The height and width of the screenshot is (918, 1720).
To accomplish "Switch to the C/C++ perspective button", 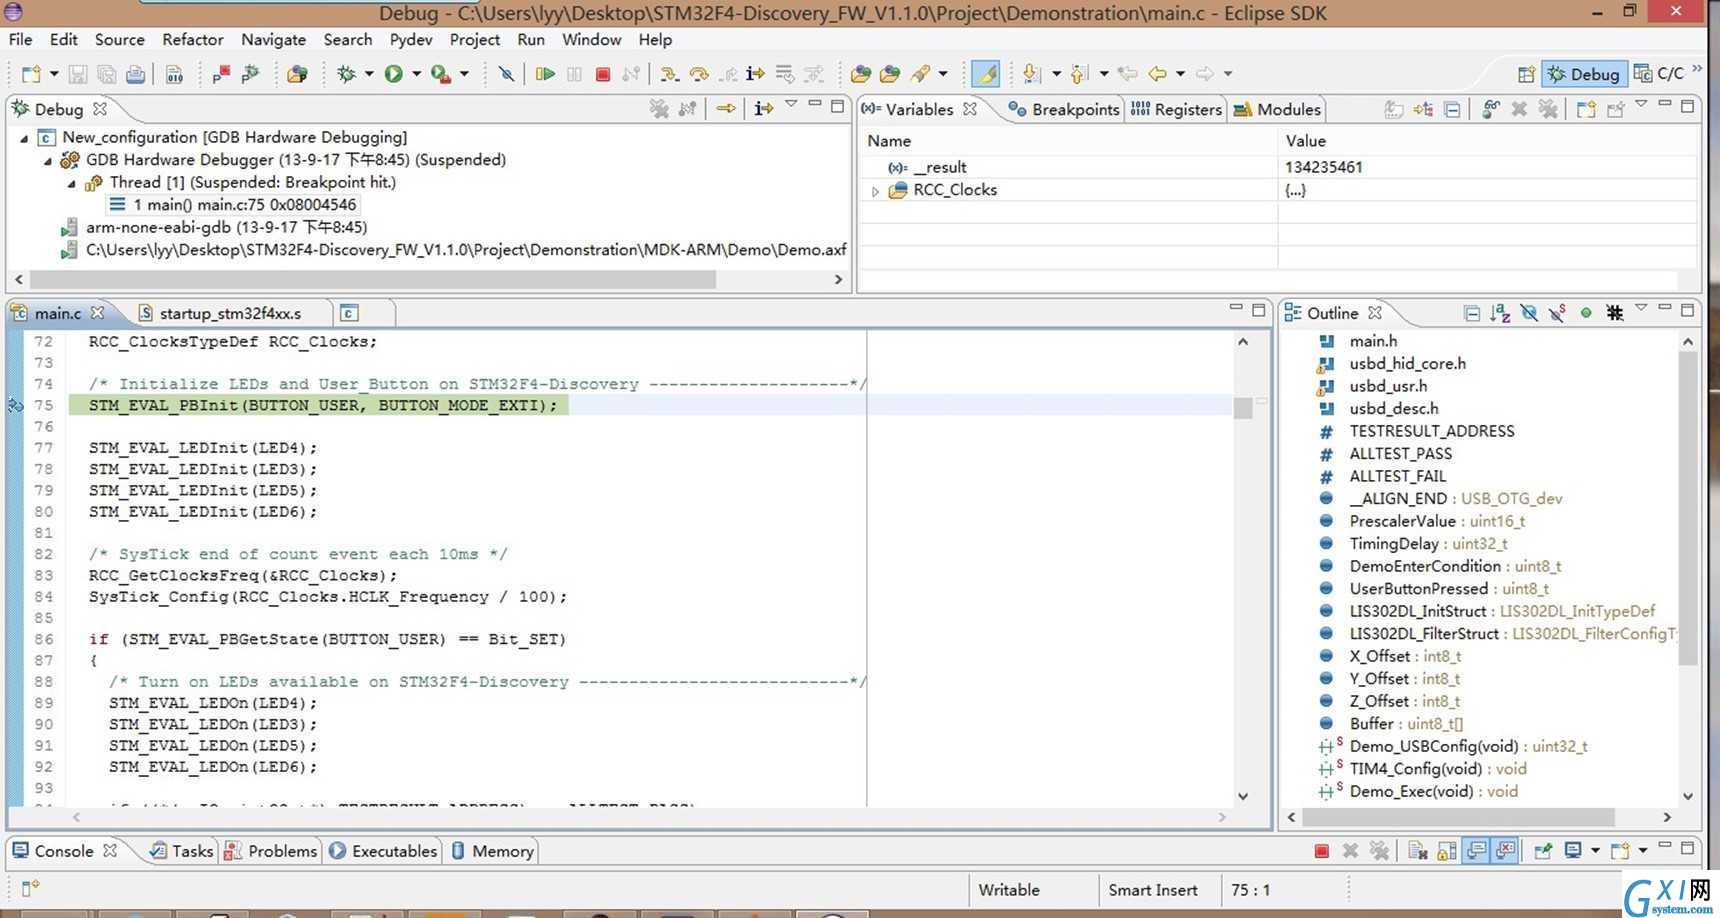I will pos(1659,74).
